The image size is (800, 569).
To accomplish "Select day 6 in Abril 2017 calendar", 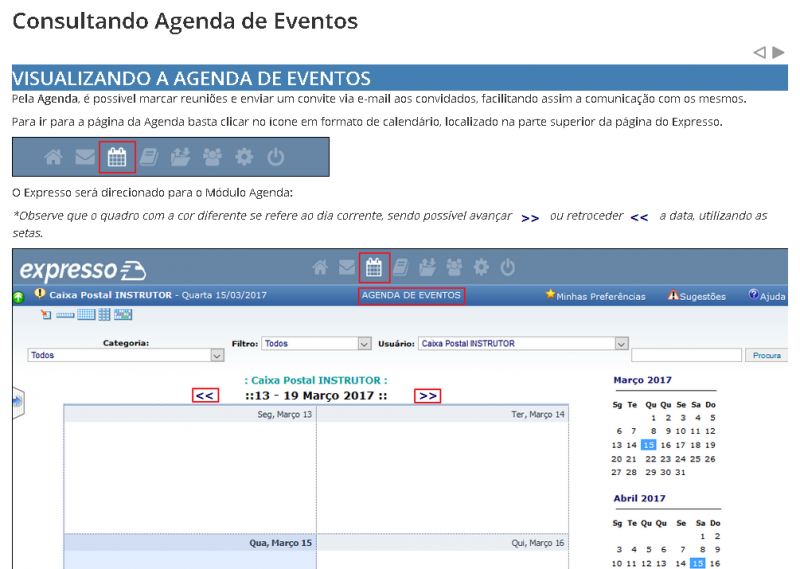I will [663, 550].
